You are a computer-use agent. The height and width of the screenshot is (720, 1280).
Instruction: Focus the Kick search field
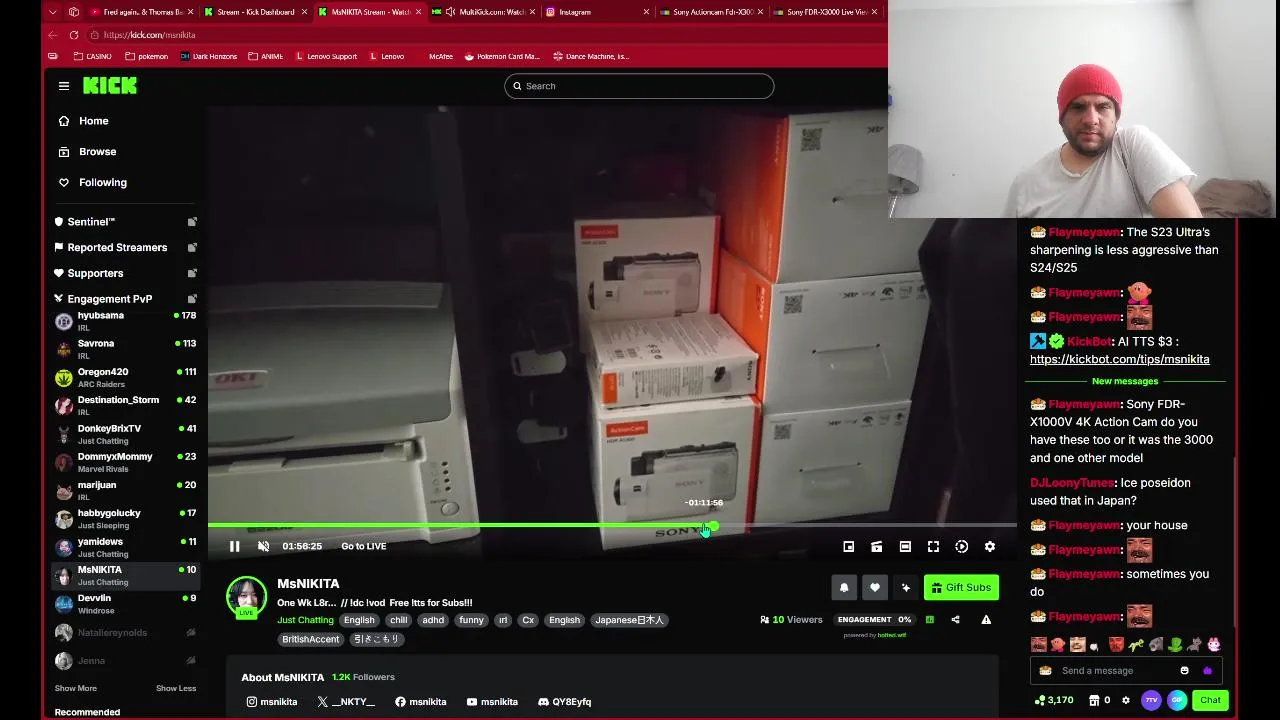639,86
